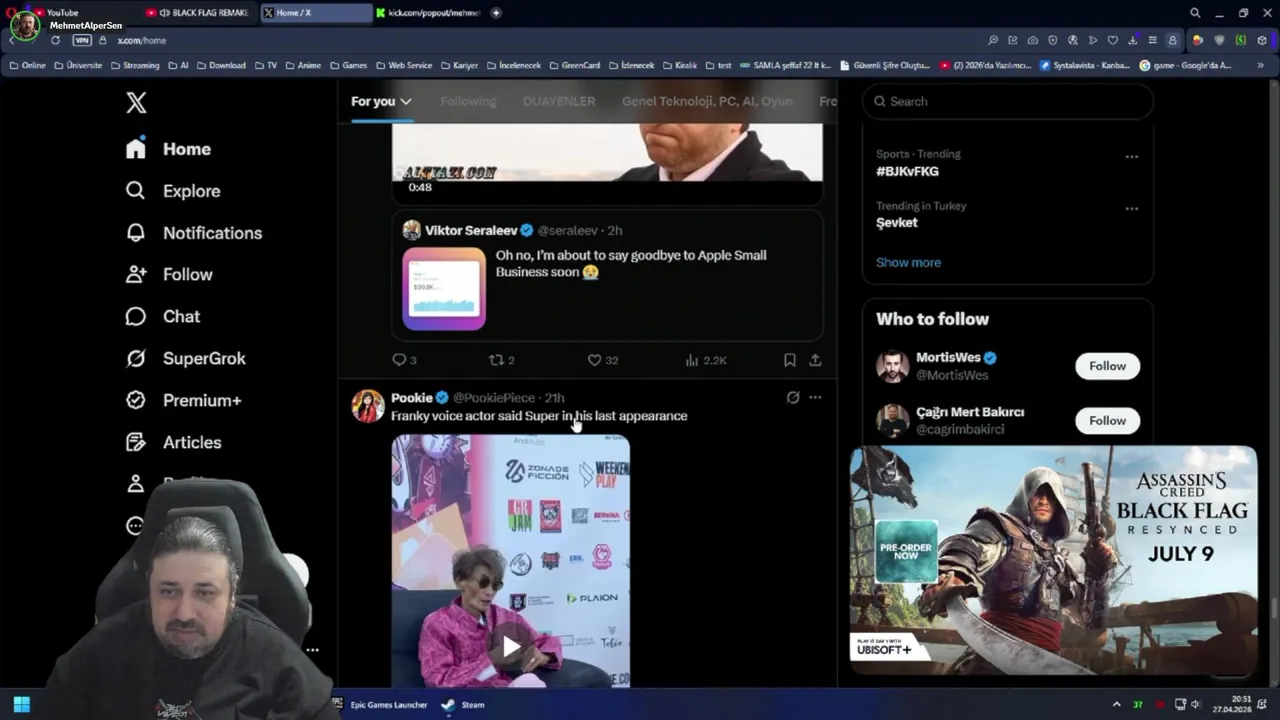1280x720 pixels.
Task: Click the X logo icon
Action: (x=136, y=101)
